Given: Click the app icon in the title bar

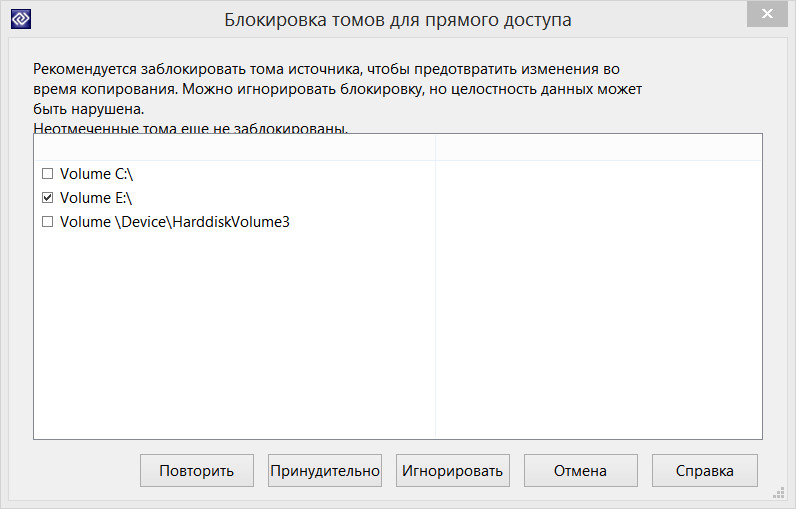Looking at the screenshot, I should (x=18, y=18).
